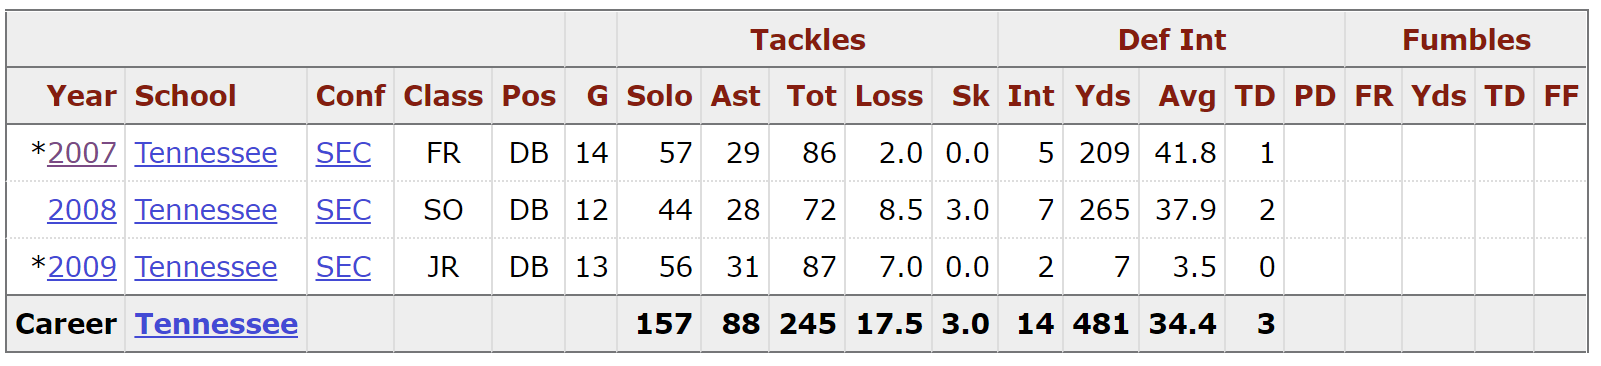1601x366 pixels.
Task: Sort by the Sk sacks header
Action: [x=970, y=96]
